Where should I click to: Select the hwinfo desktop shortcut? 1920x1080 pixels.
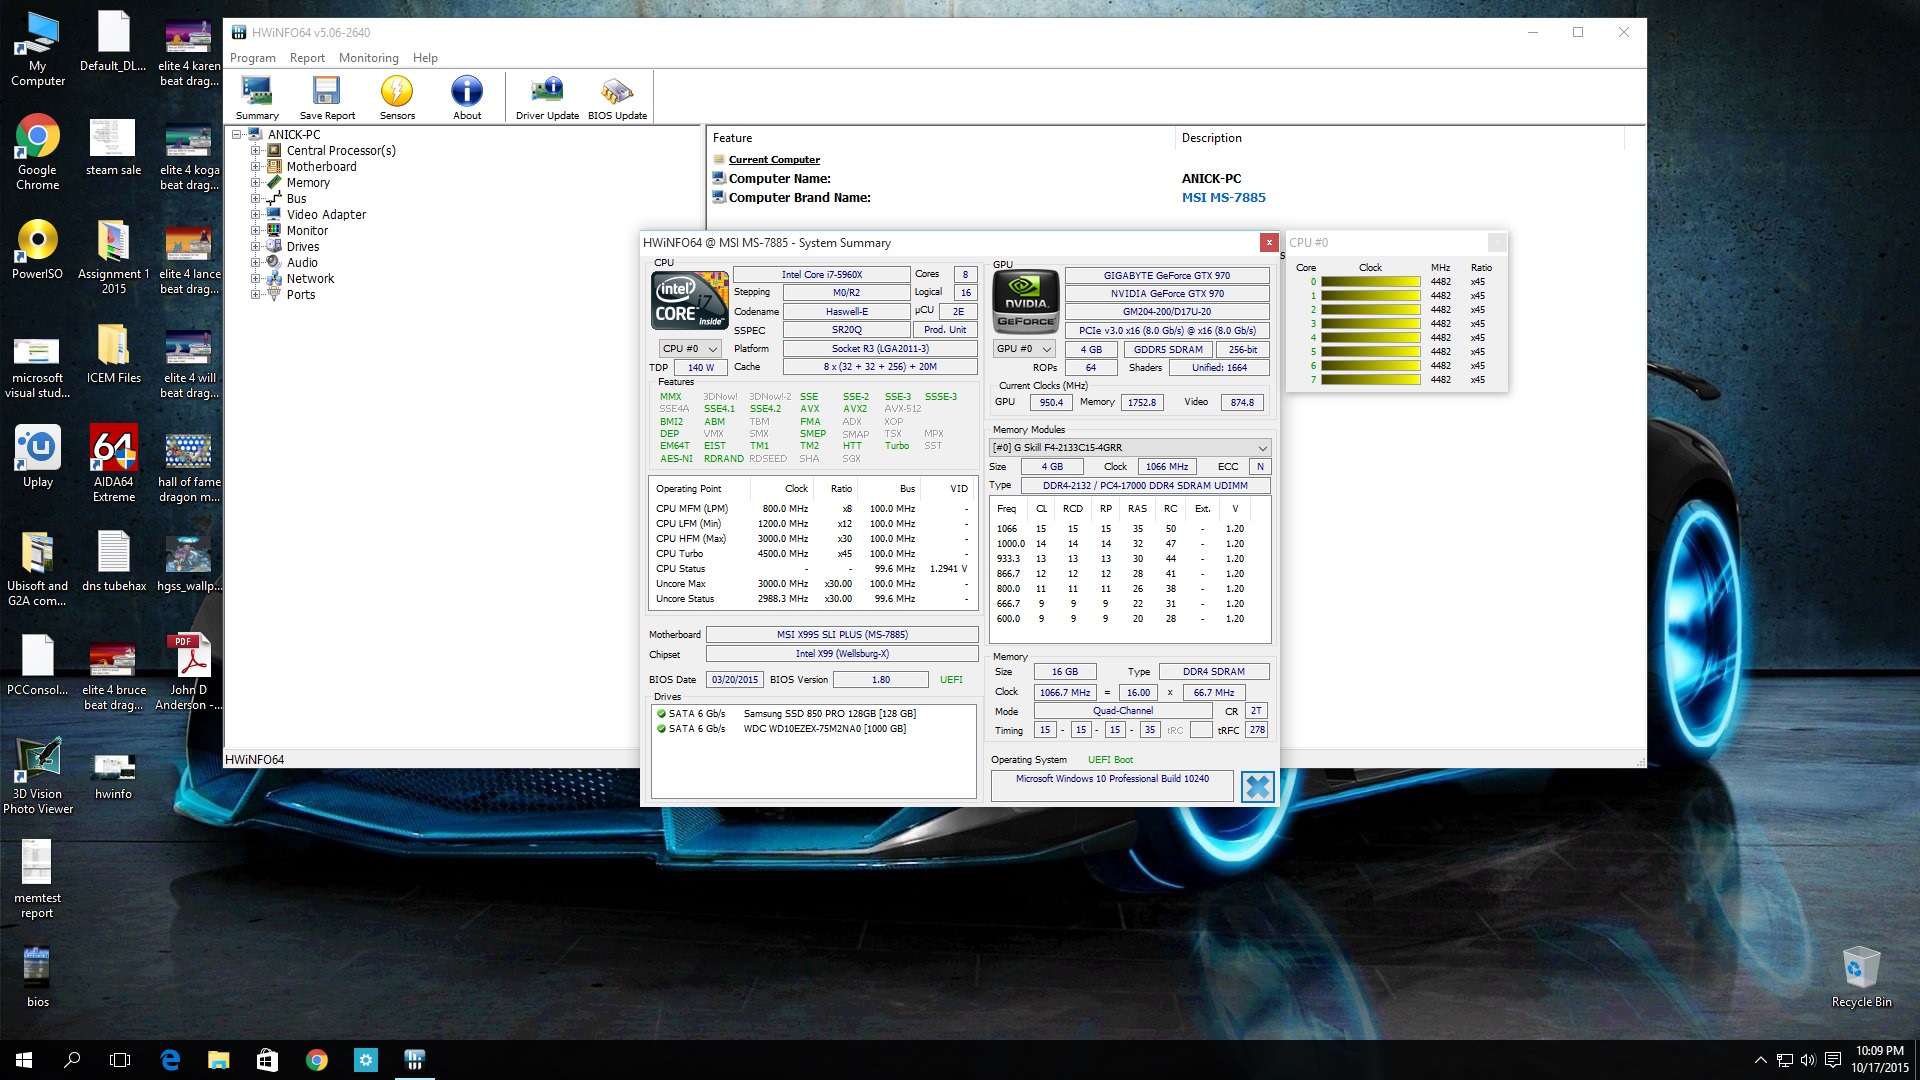(114, 776)
